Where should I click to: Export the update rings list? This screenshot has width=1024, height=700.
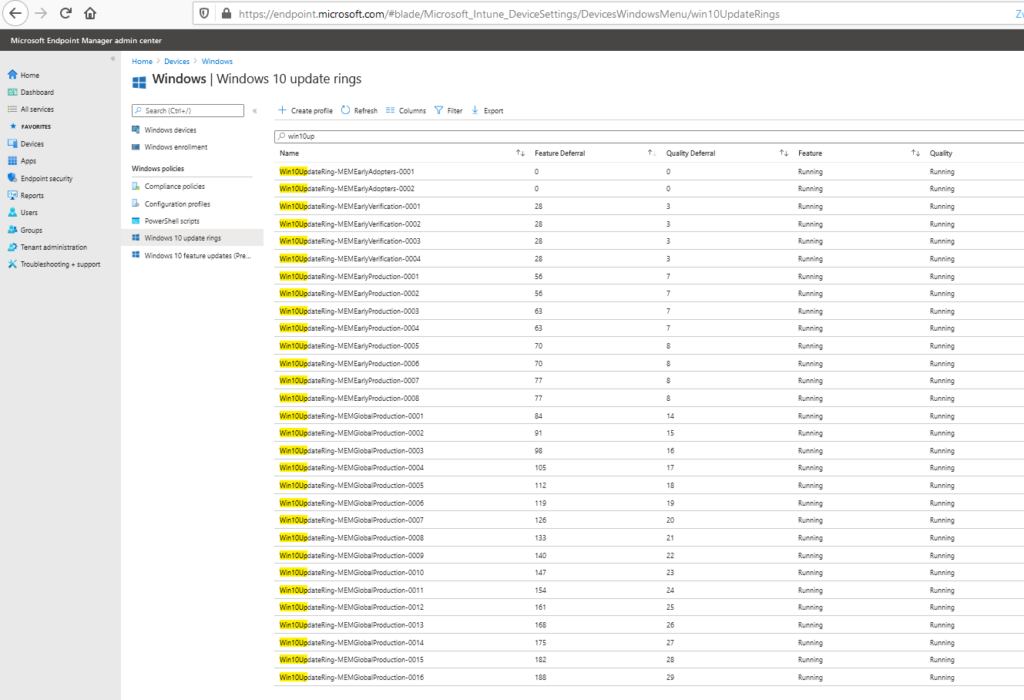pos(487,110)
